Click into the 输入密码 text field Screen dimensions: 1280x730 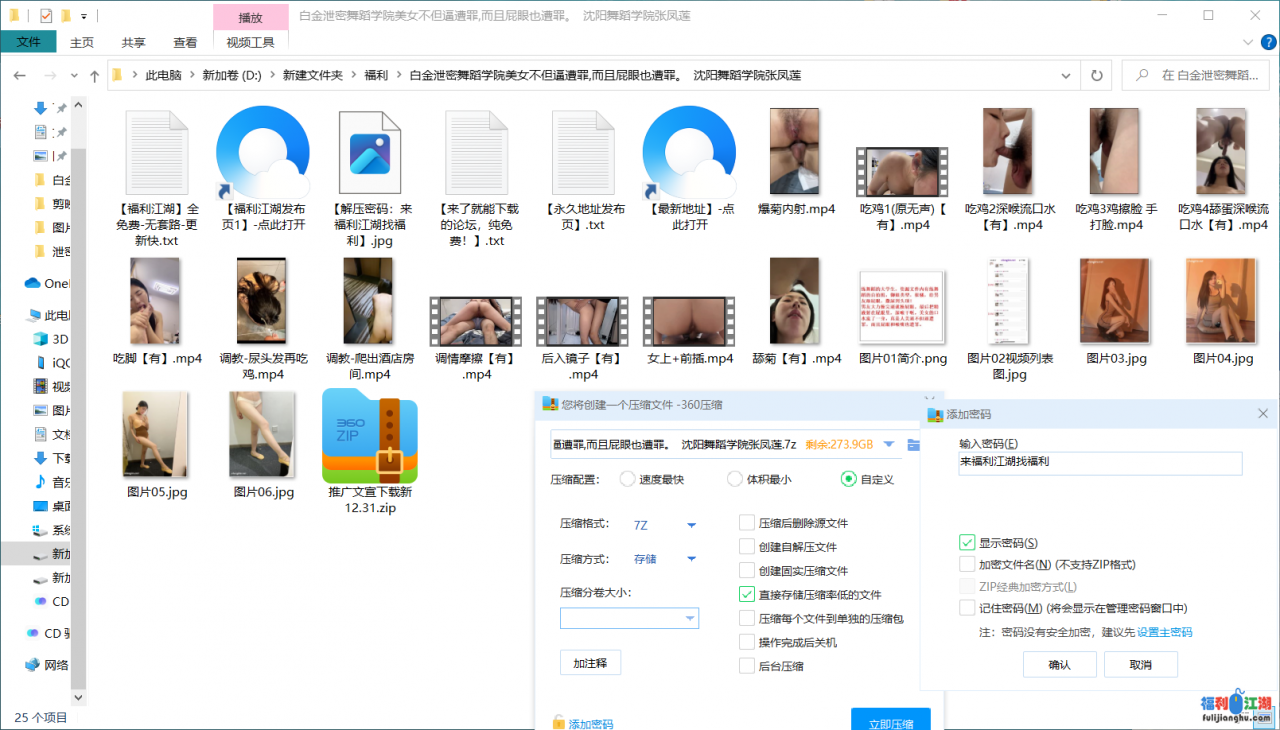tap(1099, 463)
